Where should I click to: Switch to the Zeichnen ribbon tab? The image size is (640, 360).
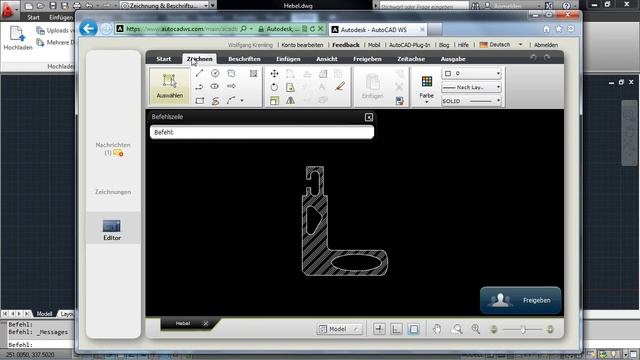(x=200, y=59)
